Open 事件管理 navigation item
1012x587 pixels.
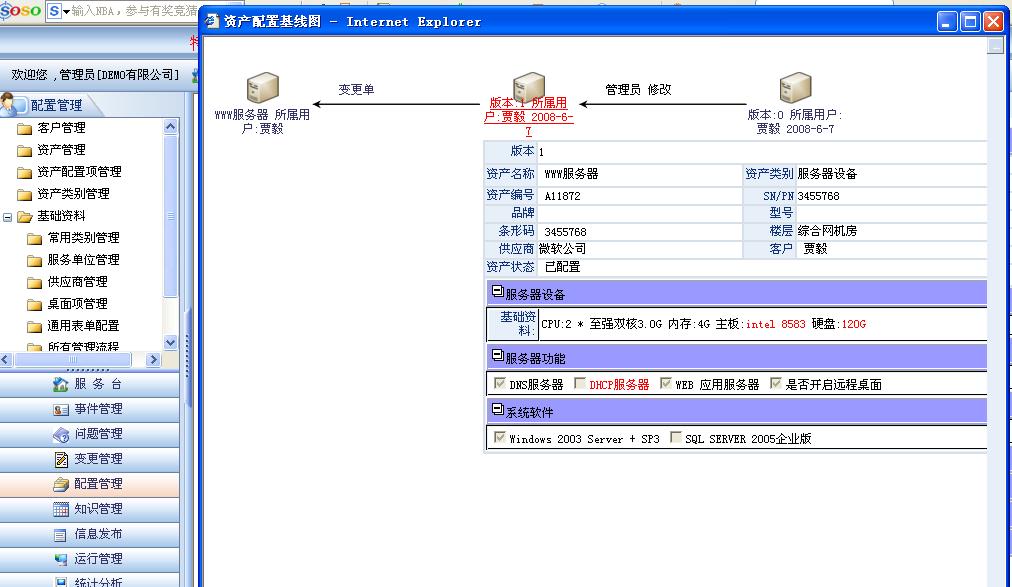[89, 410]
